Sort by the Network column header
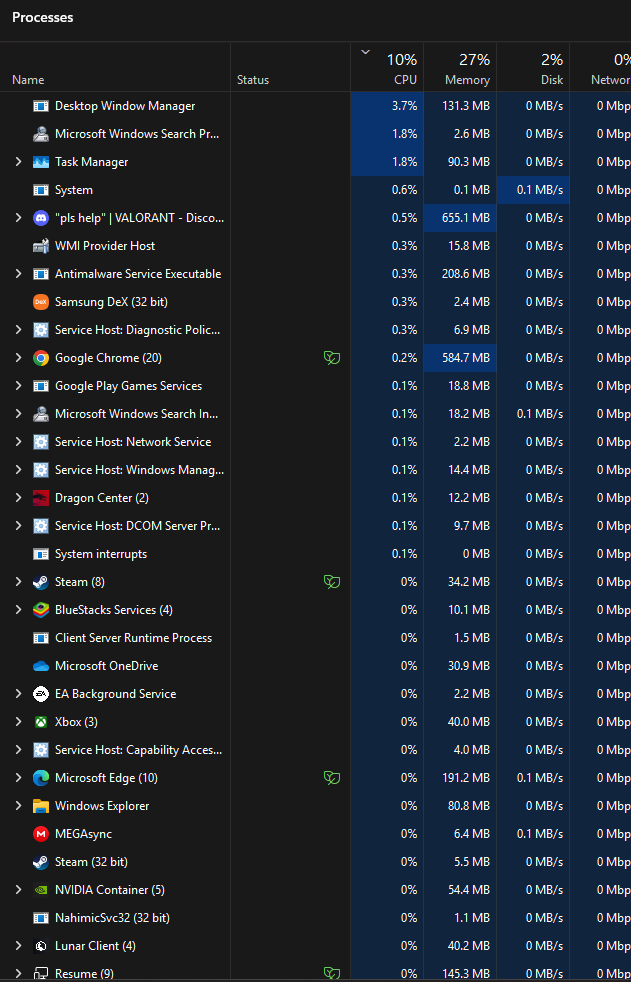This screenshot has width=631, height=982. point(600,67)
